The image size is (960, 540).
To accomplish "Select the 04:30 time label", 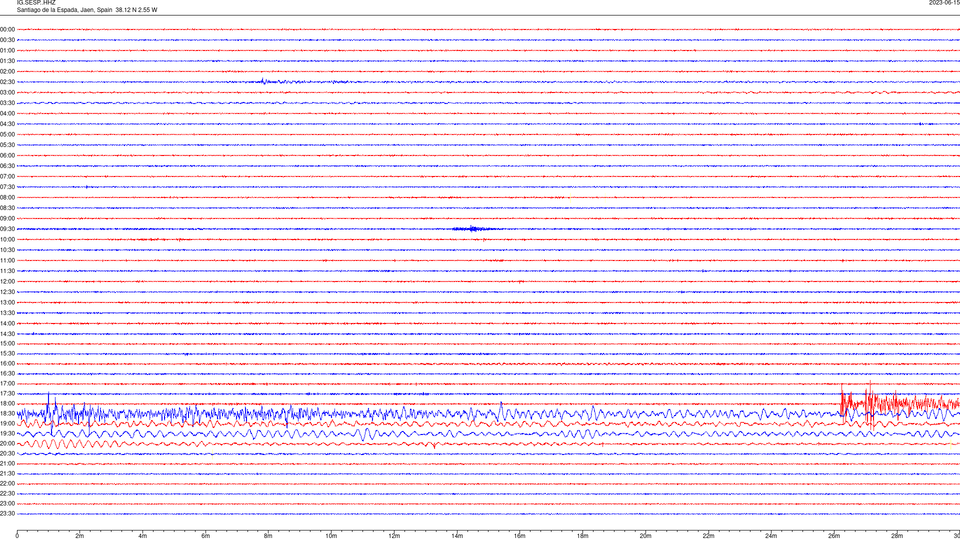I will (7, 124).
